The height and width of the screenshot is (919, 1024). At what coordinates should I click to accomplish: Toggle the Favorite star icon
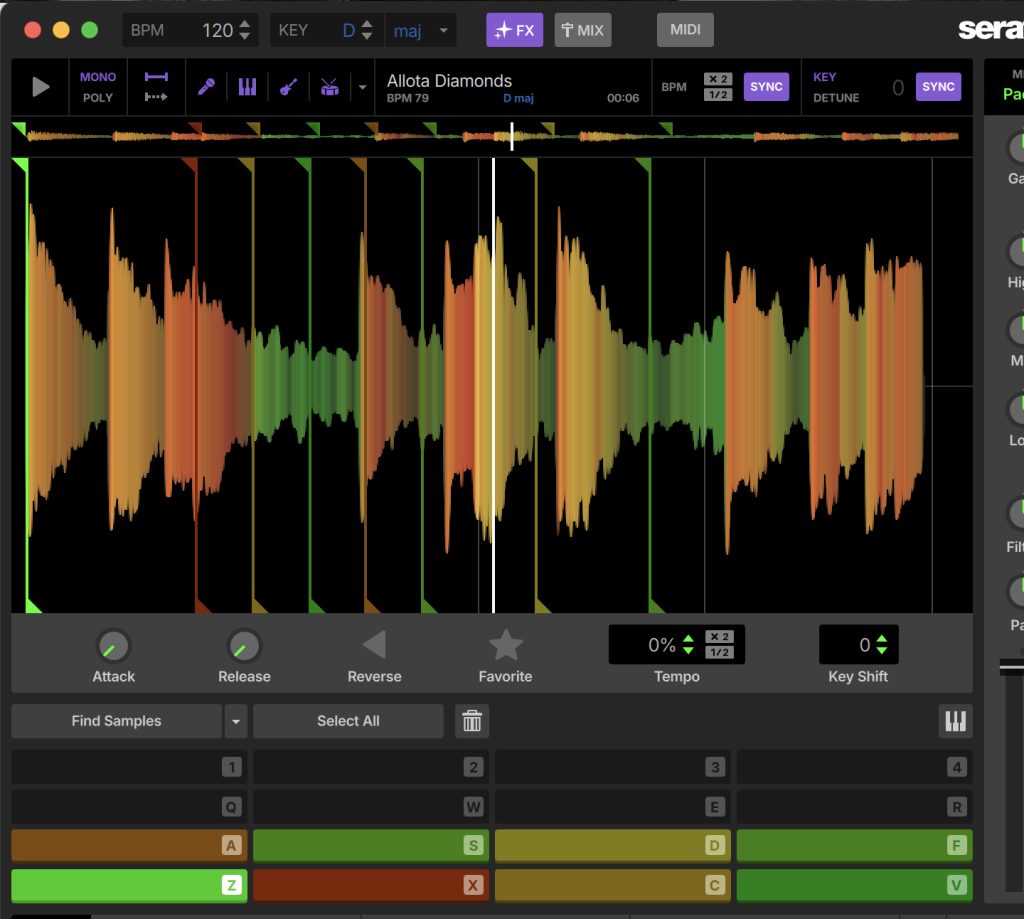pyautogui.click(x=505, y=645)
